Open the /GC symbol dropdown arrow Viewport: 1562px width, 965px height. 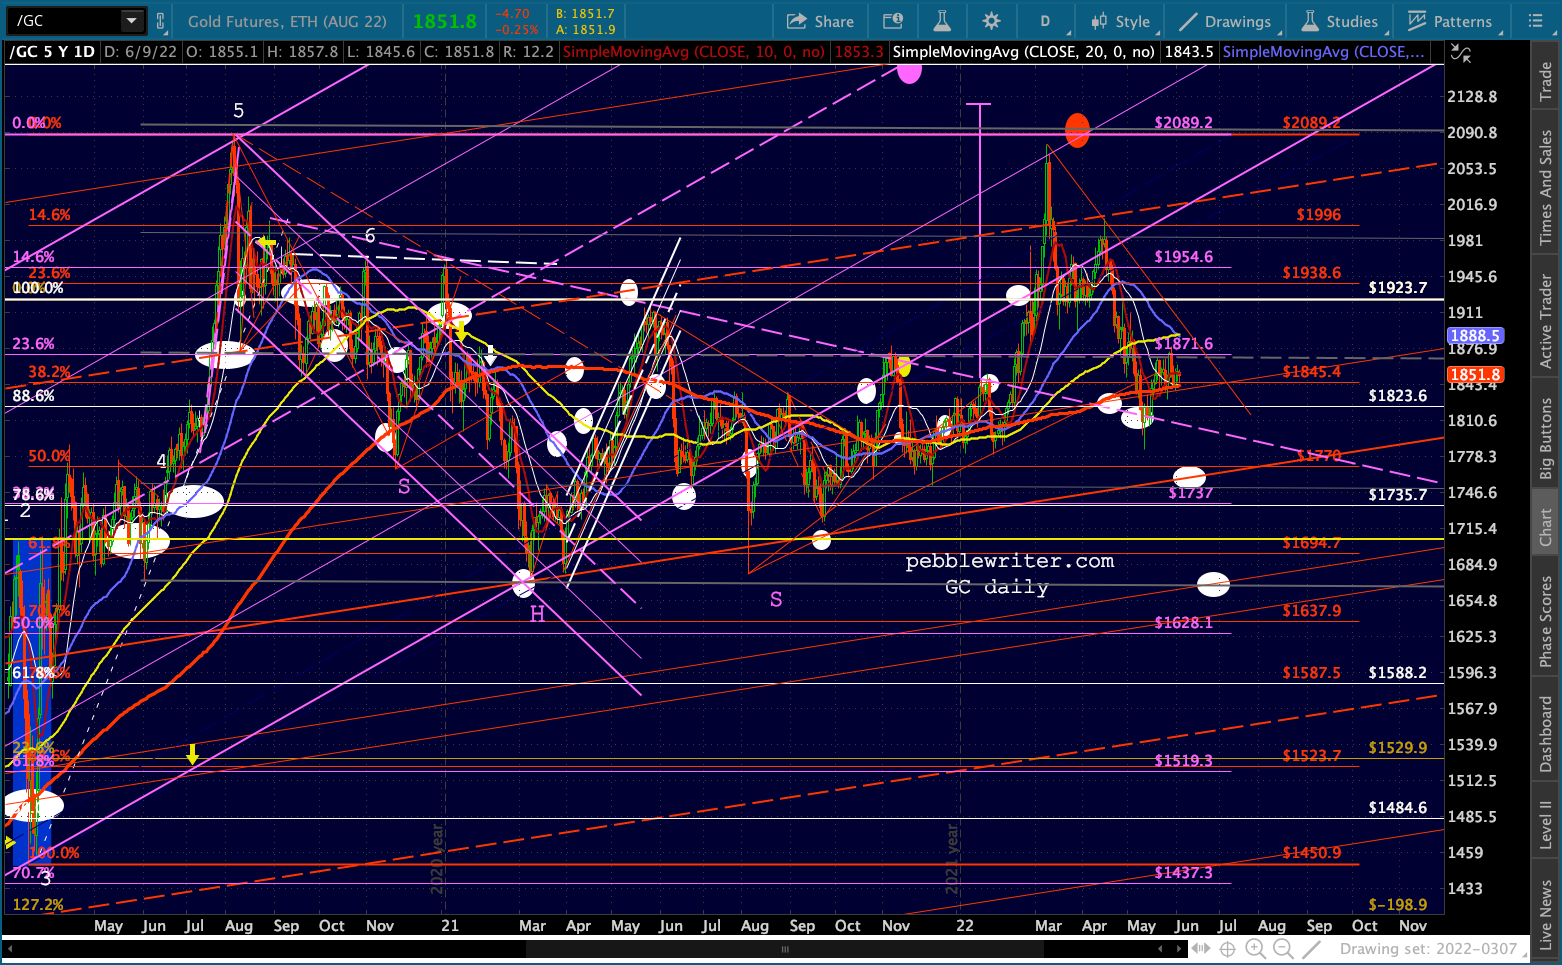pyautogui.click(x=132, y=21)
